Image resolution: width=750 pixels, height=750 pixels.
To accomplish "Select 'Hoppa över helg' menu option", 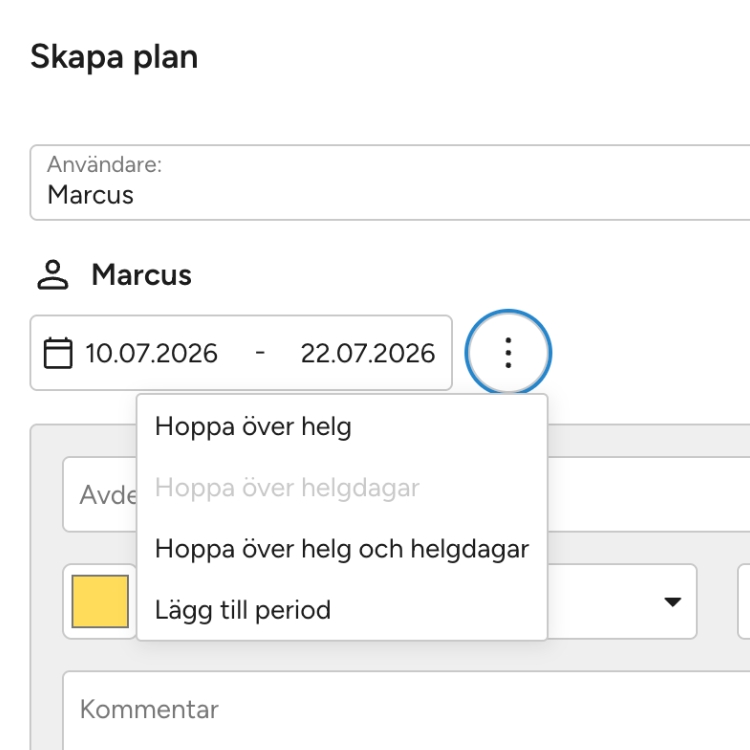I will click(342, 426).
